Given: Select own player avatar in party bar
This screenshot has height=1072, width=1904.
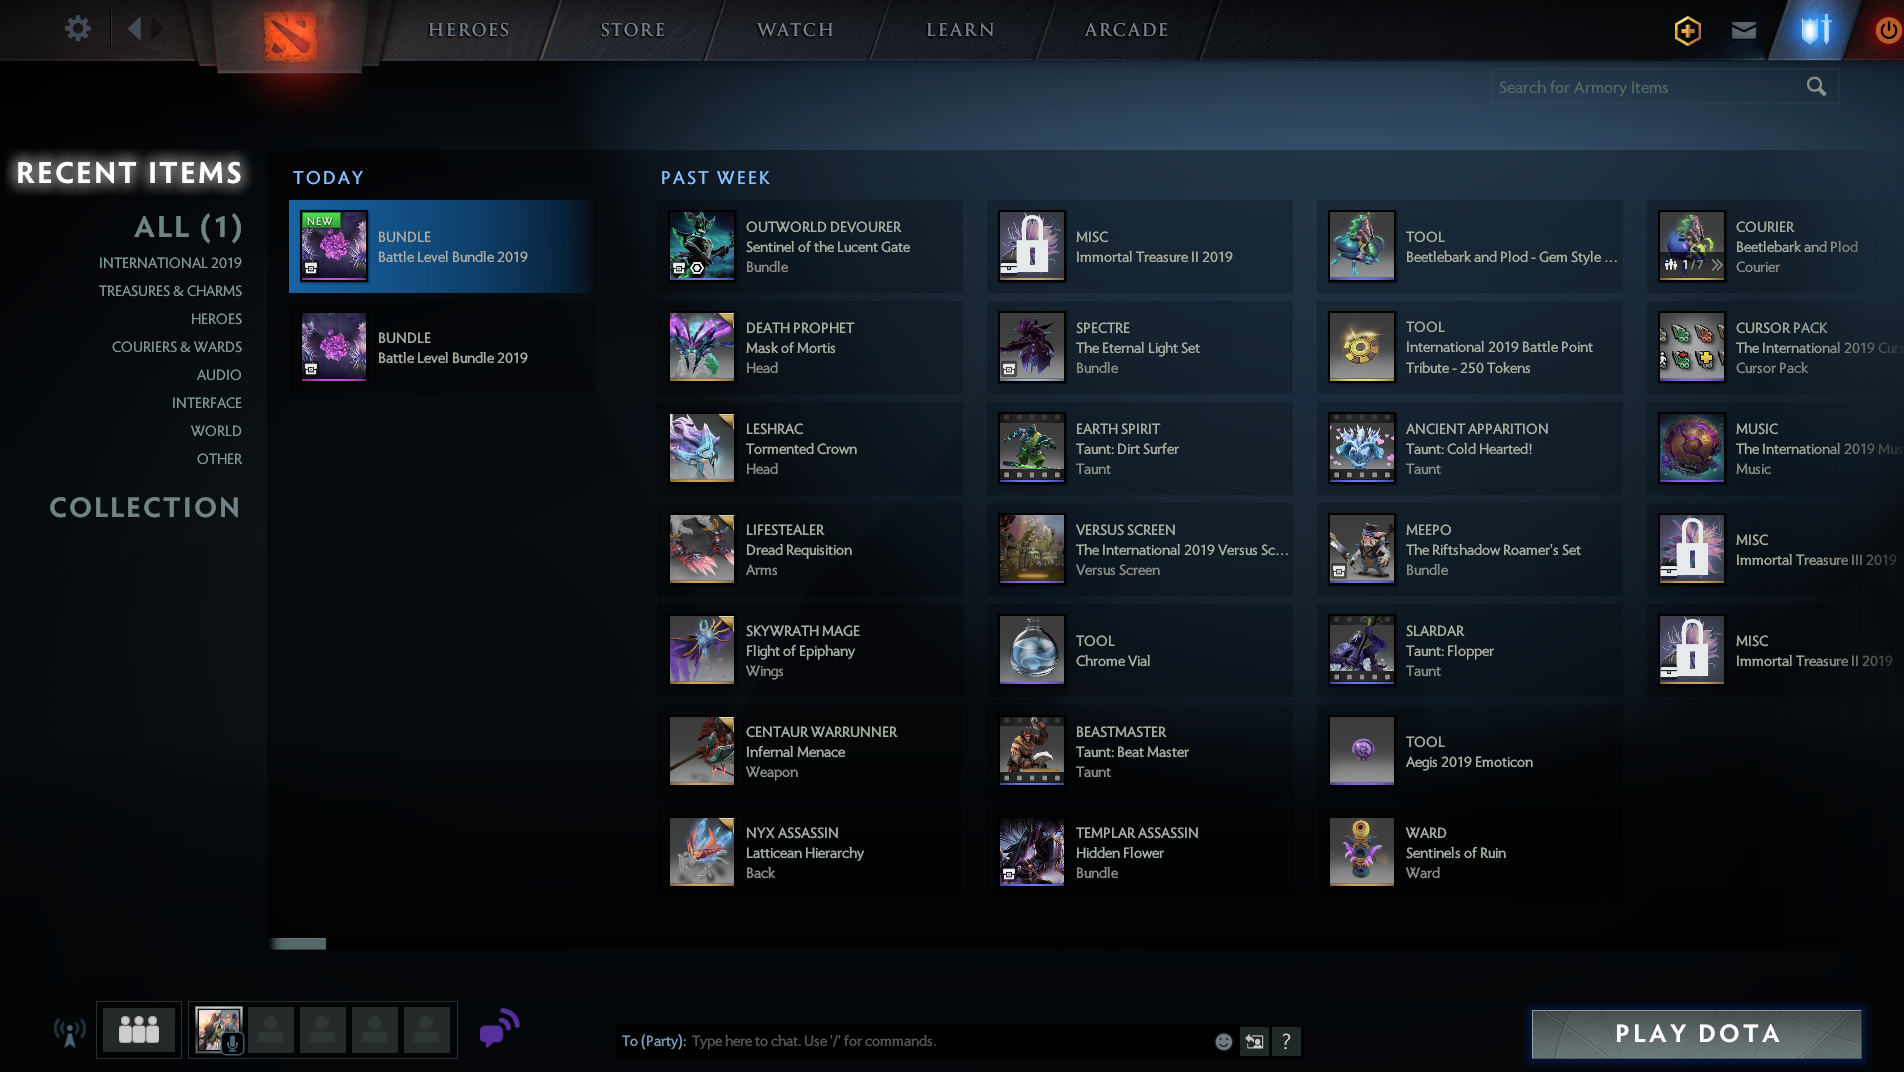Looking at the screenshot, I should pyautogui.click(x=219, y=1030).
